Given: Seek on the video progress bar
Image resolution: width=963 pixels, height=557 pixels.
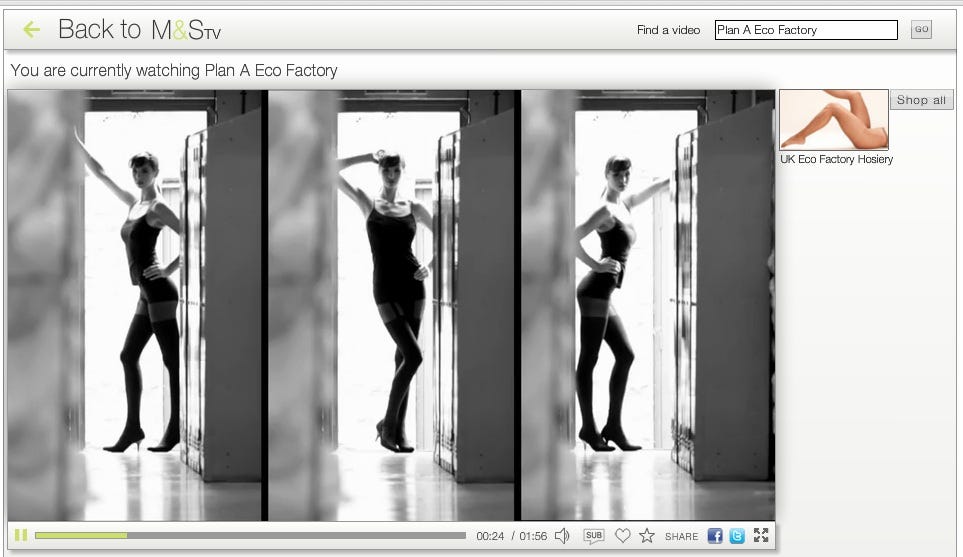Looking at the screenshot, I should 251,536.
